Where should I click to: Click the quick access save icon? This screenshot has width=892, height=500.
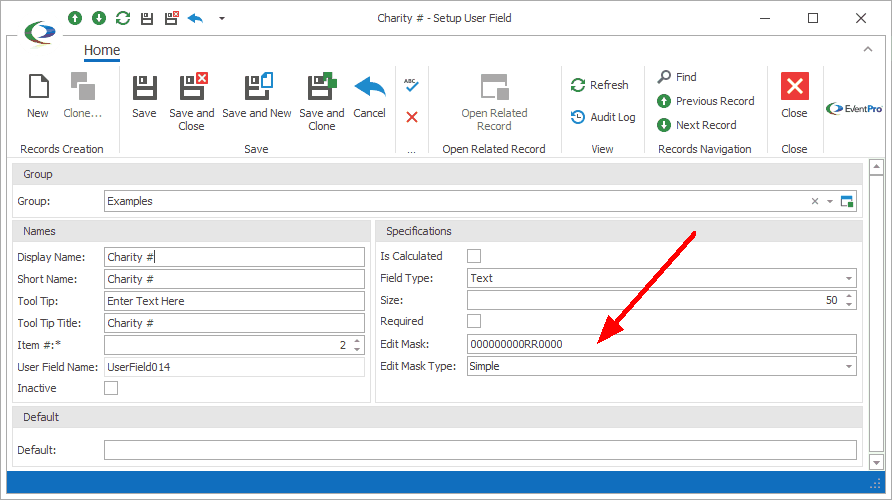pos(147,19)
